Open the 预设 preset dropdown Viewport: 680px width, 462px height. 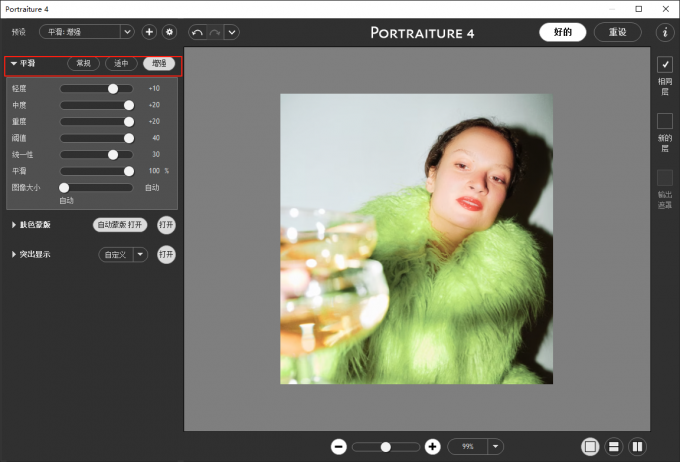coord(86,32)
